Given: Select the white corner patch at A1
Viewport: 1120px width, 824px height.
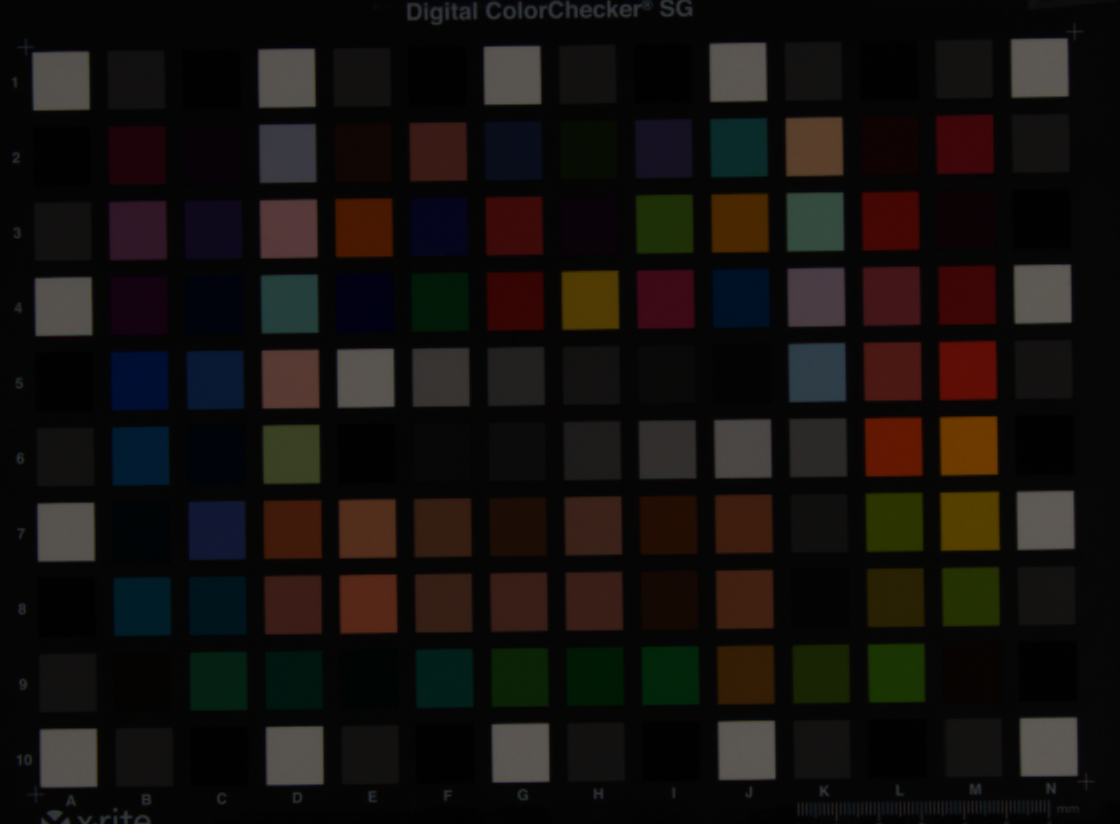Looking at the screenshot, I should [x=61, y=80].
